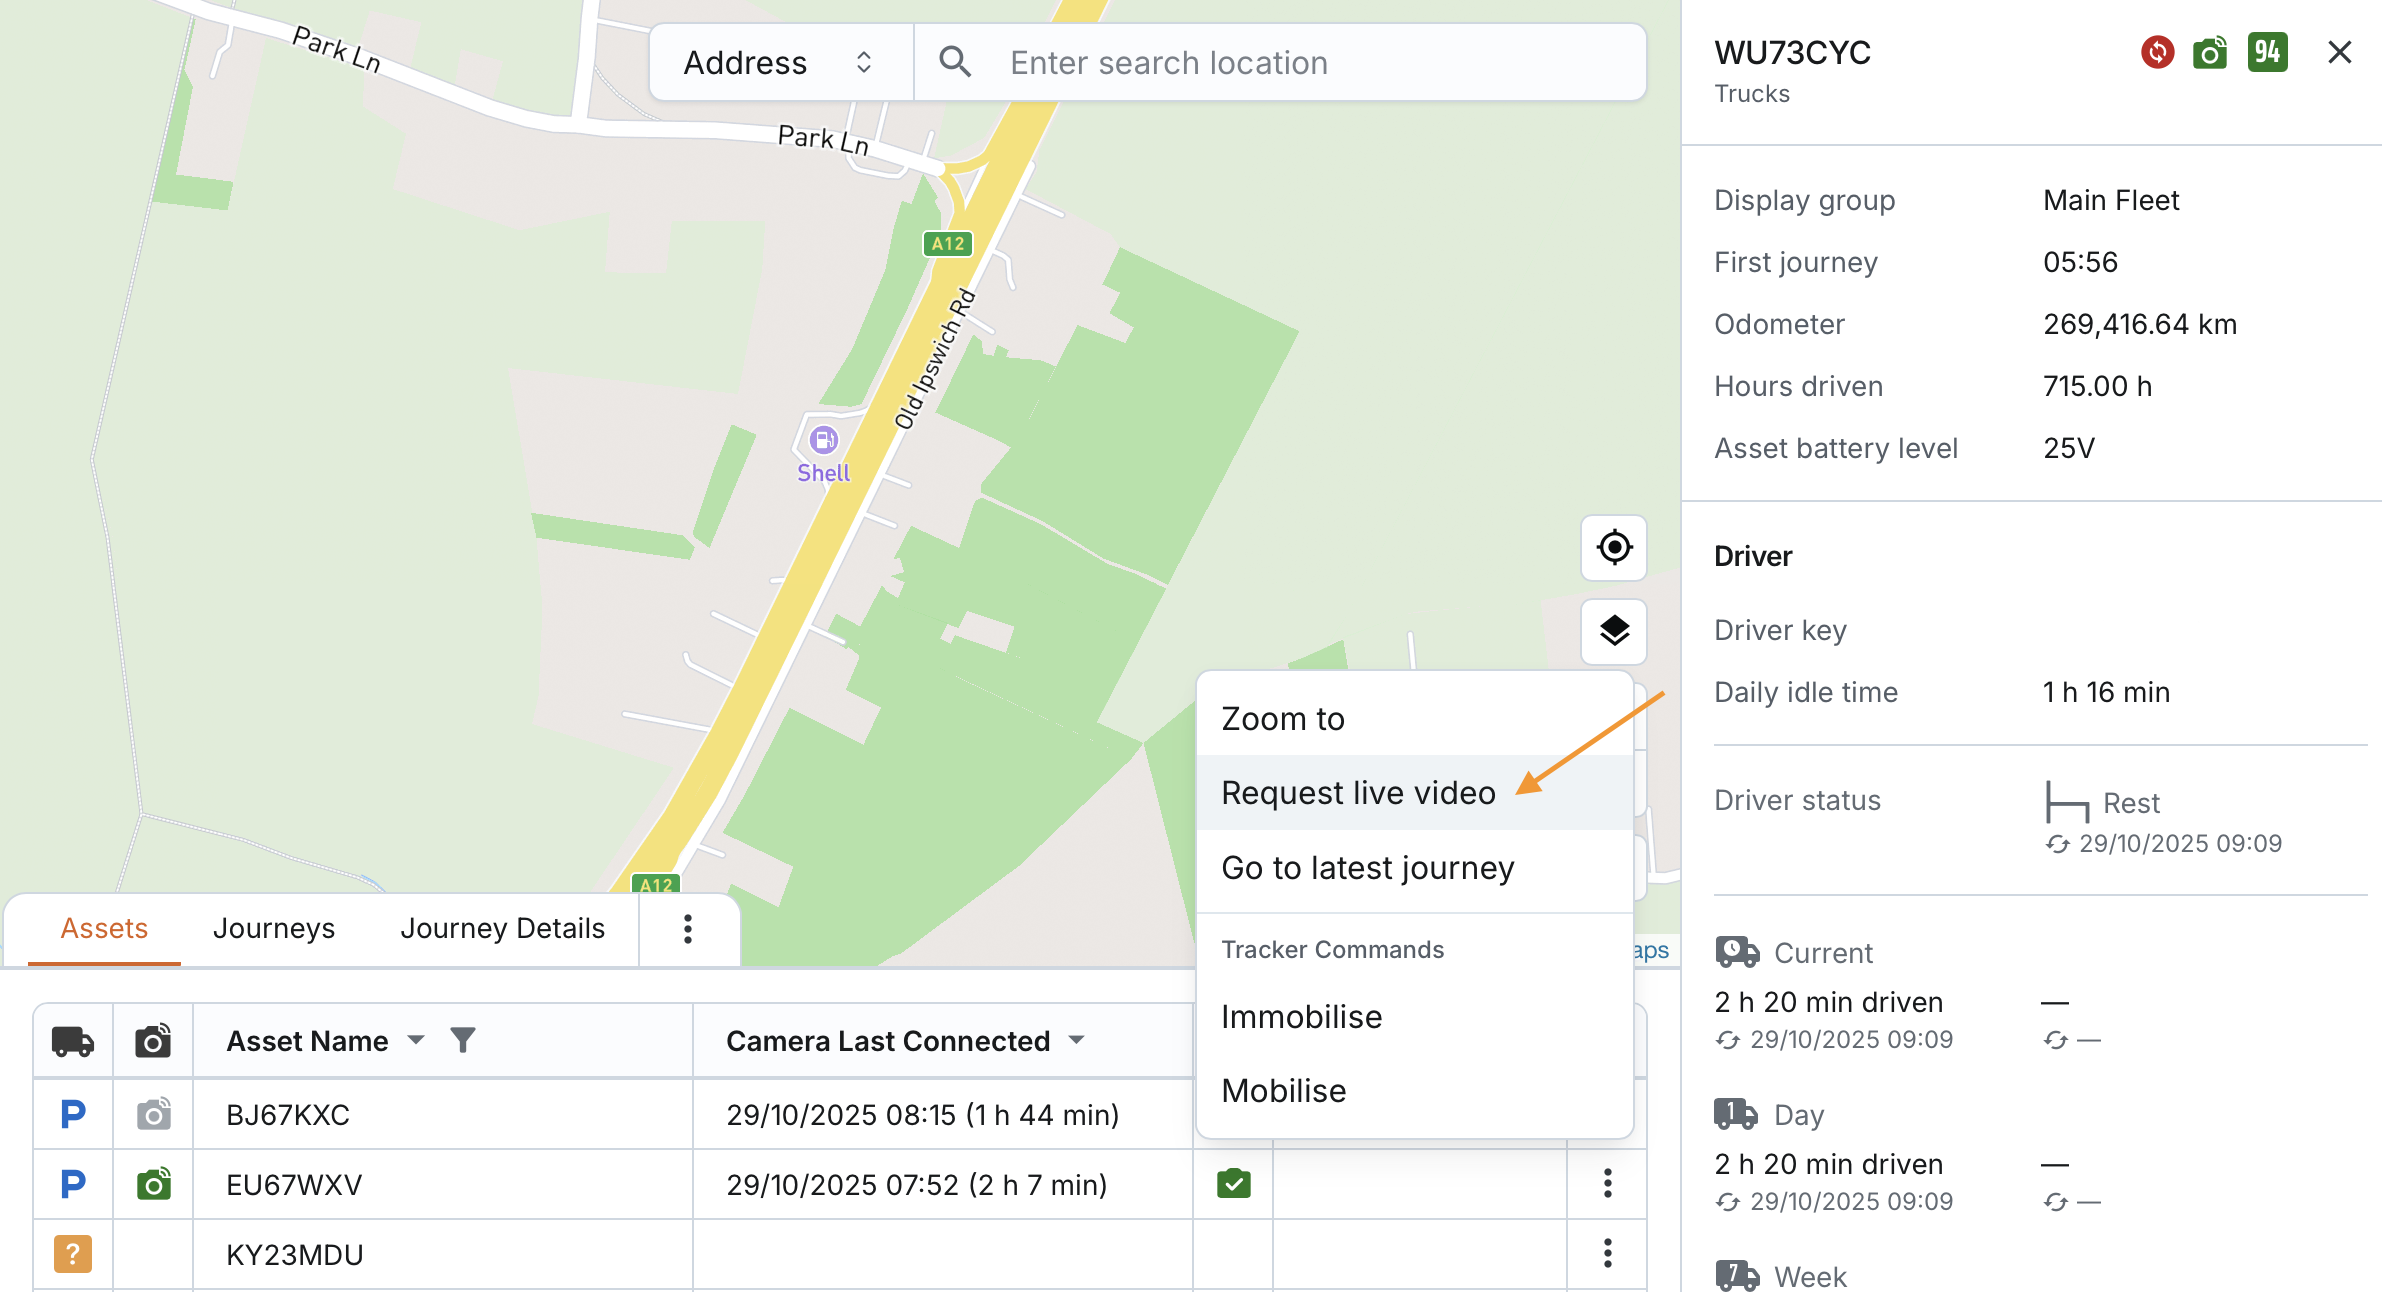Select Go to latest journey
Screen dimensions: 2382x1292
(x=1367, y=868)
